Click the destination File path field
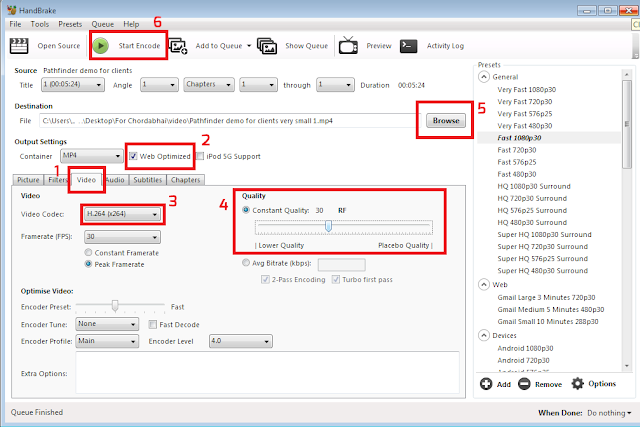 pos(228,121)
